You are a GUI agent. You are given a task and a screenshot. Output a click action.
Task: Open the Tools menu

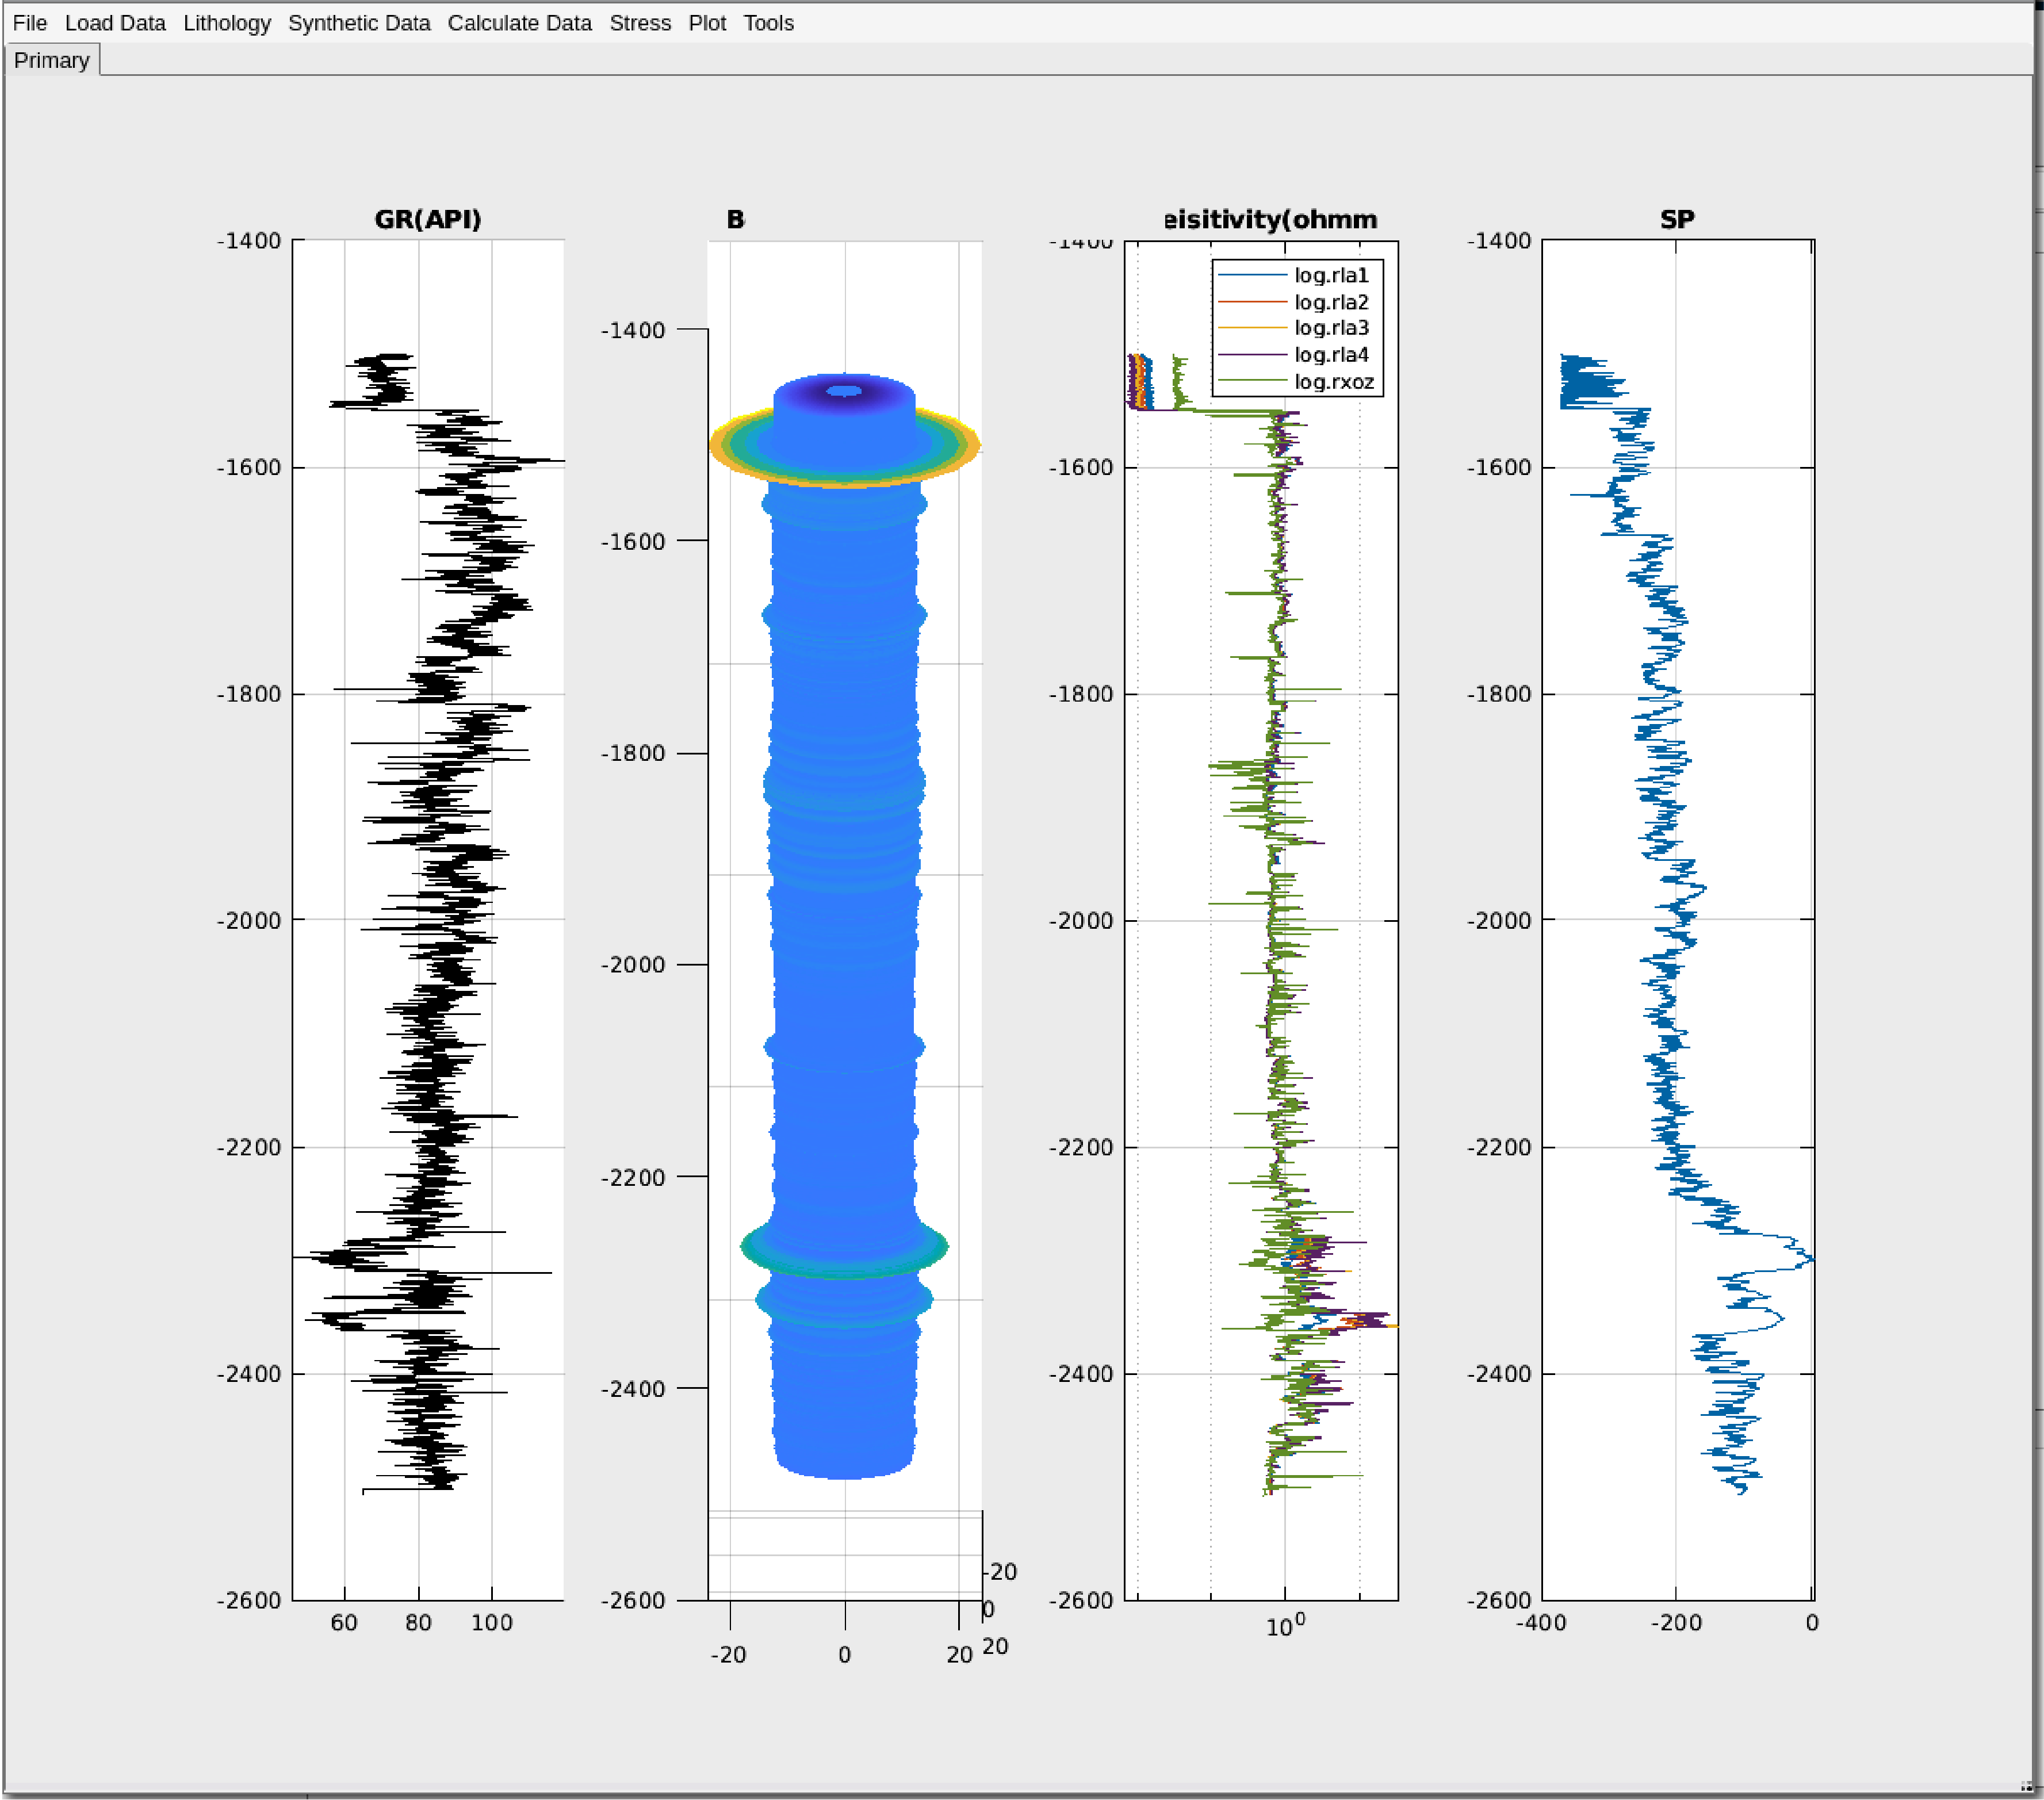[768, 22]
